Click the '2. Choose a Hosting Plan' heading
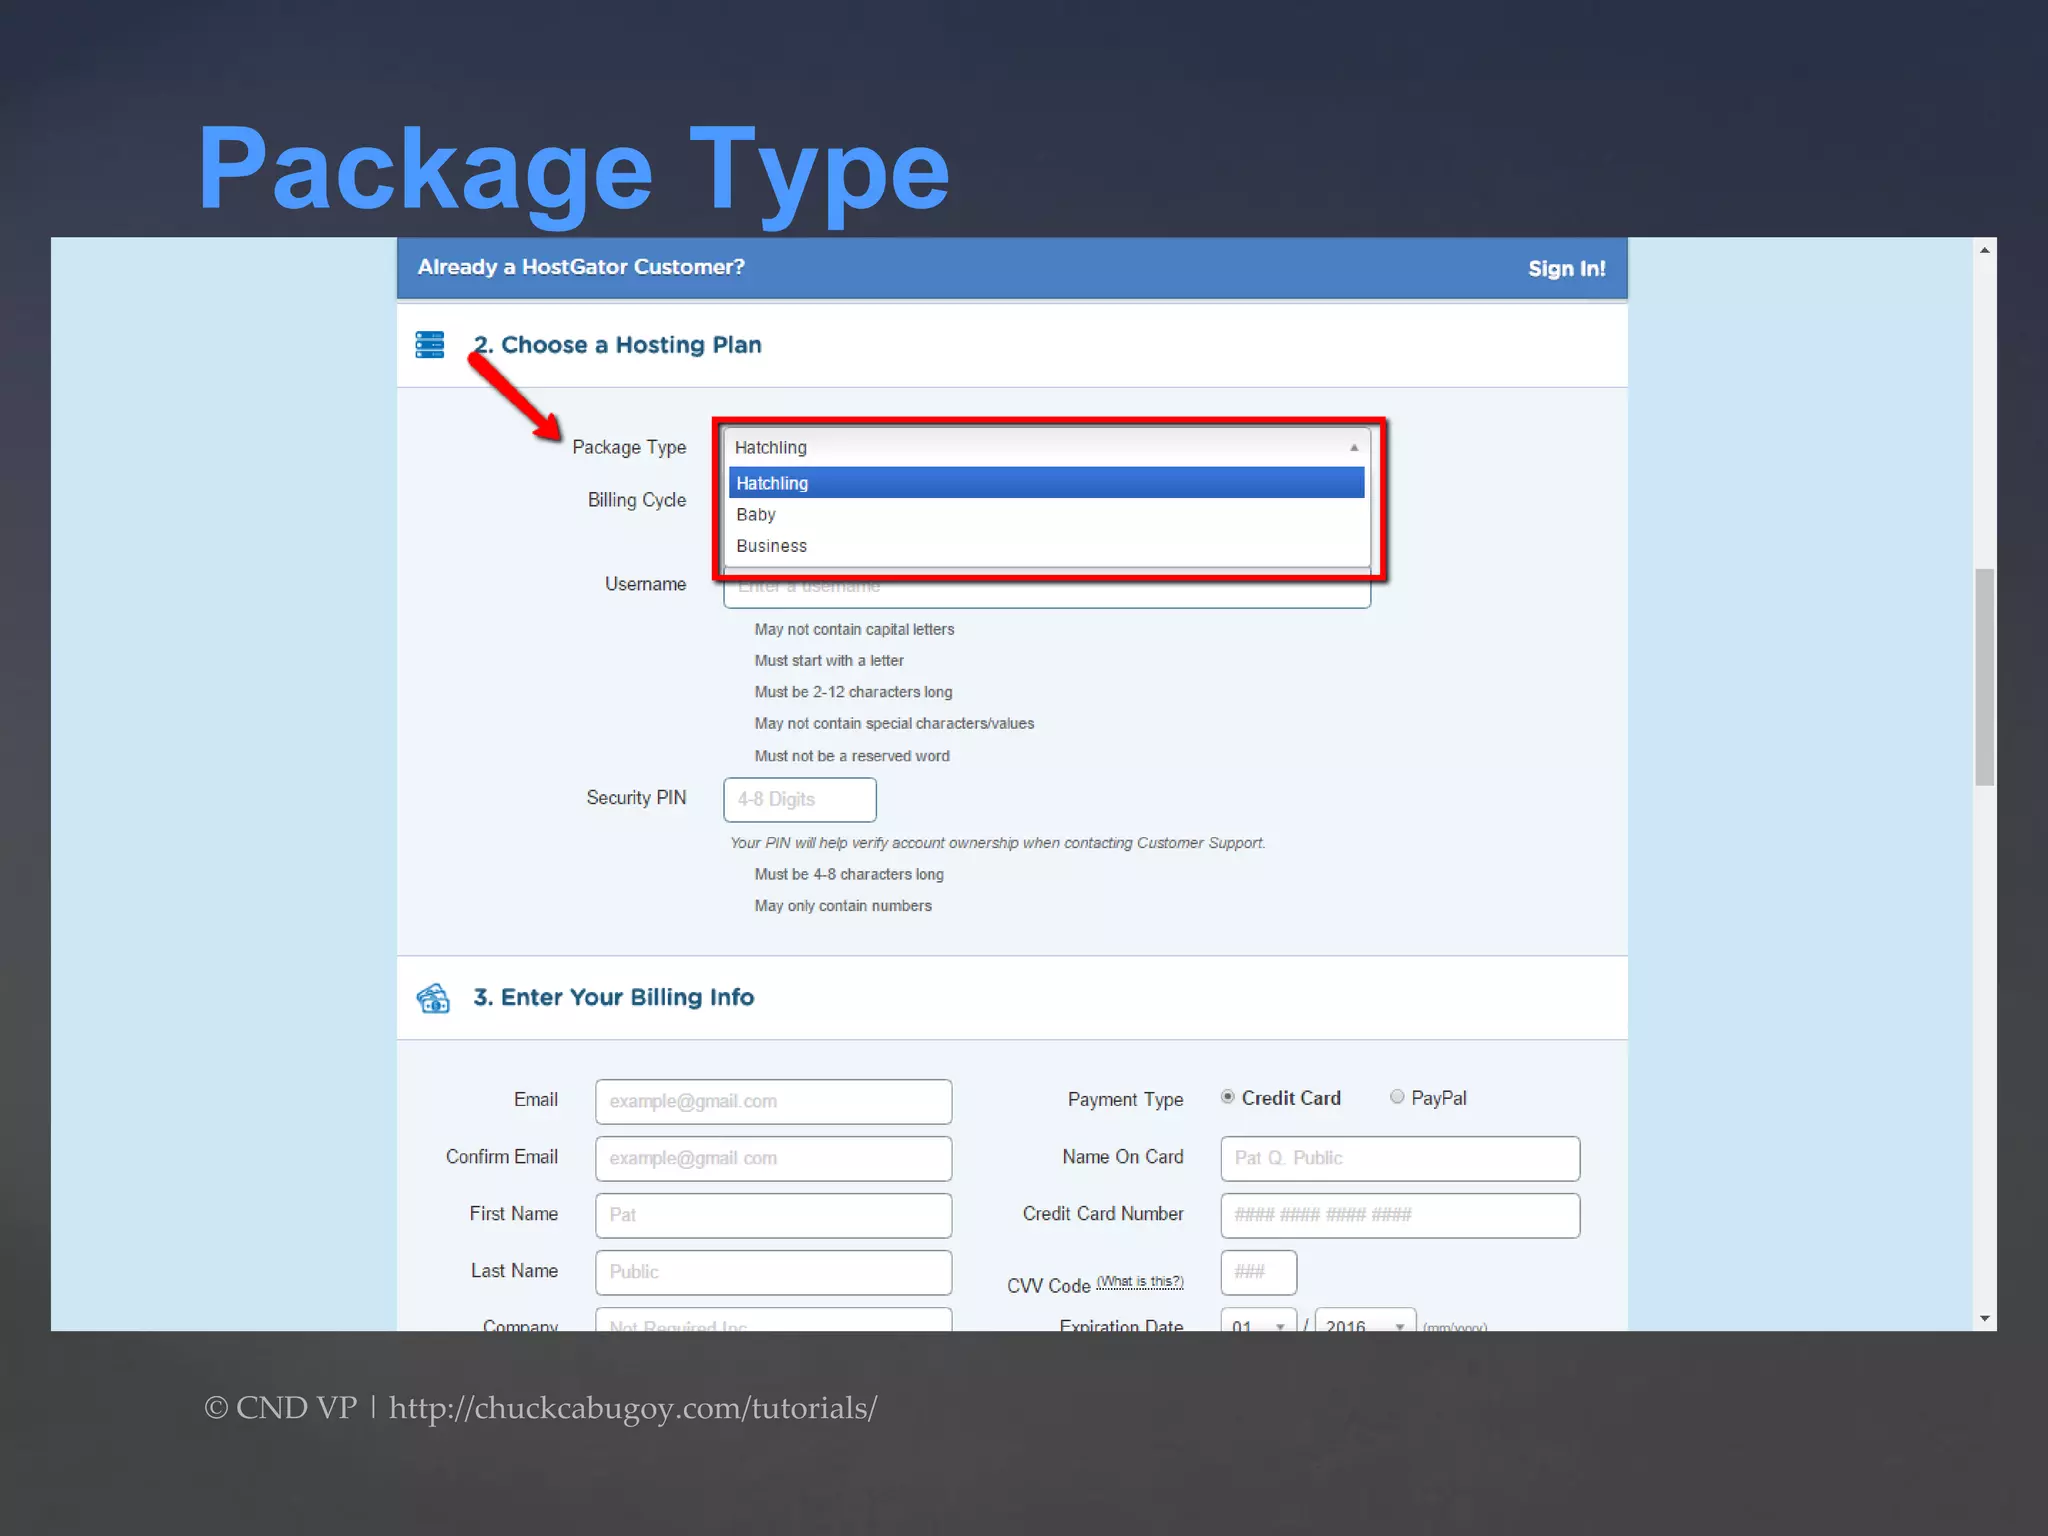The image size is (2048, 1536). 618,345
